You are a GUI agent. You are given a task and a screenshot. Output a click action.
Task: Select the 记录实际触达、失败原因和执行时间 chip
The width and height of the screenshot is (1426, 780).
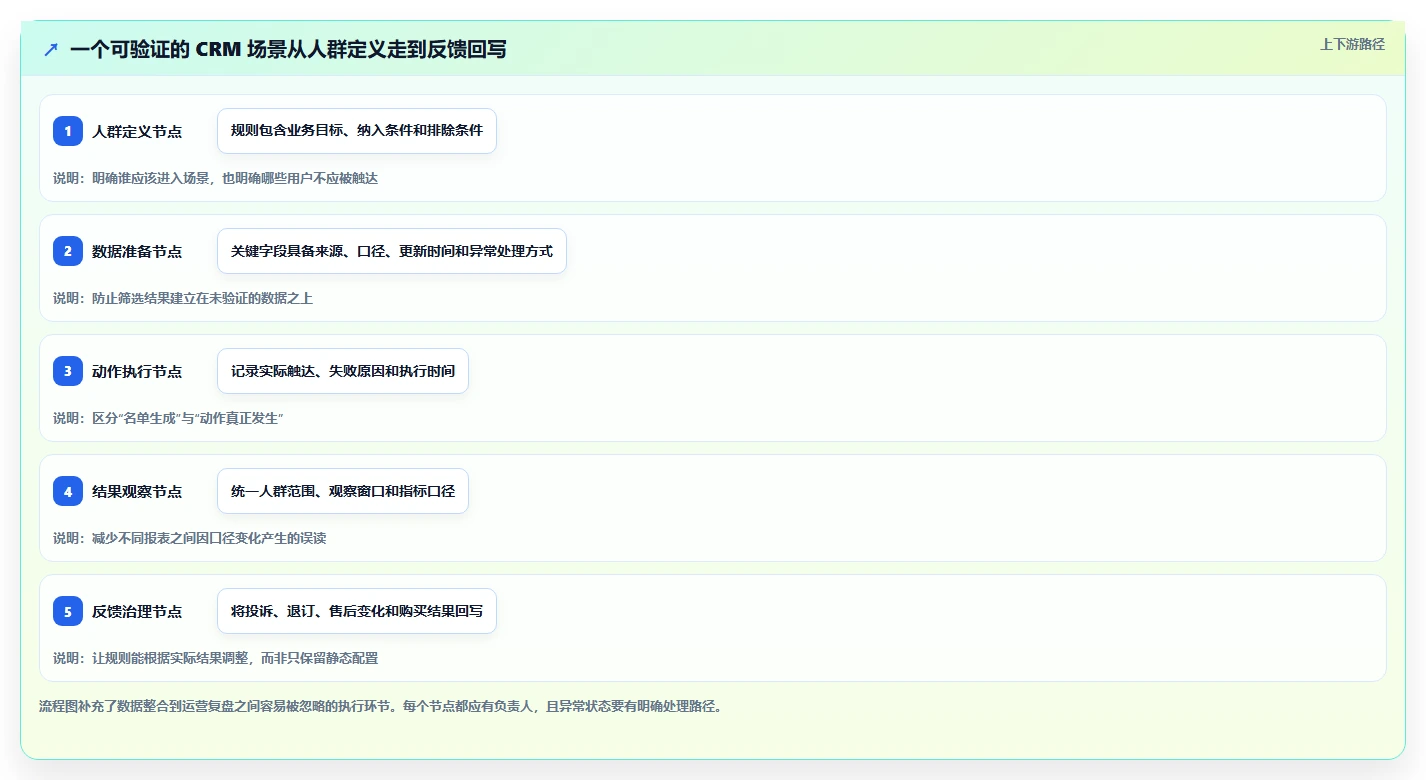point(343,371)
